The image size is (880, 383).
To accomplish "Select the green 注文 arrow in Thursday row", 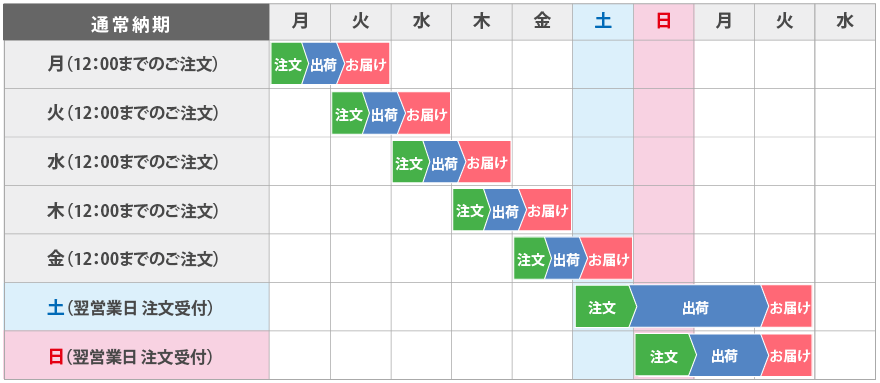I will click(x=470, y=210).
